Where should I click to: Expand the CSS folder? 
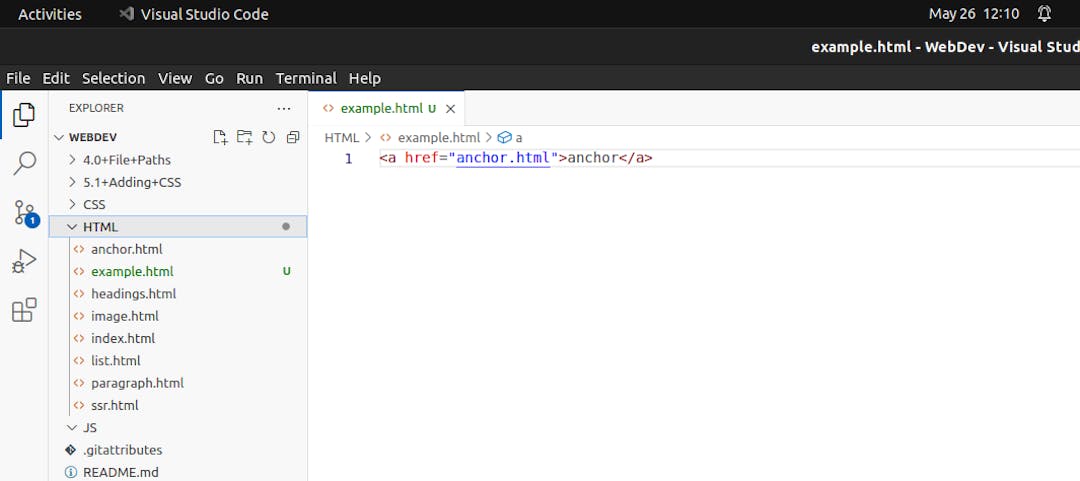(x=94, y=205)
